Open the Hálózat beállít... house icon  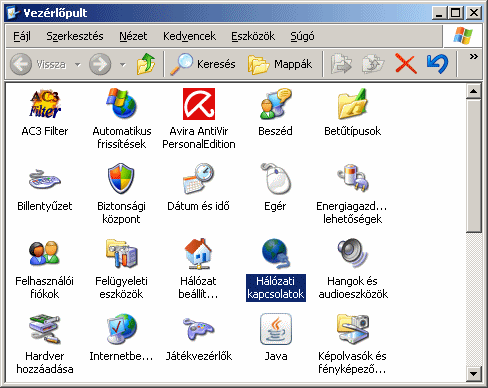pos(199,254)
